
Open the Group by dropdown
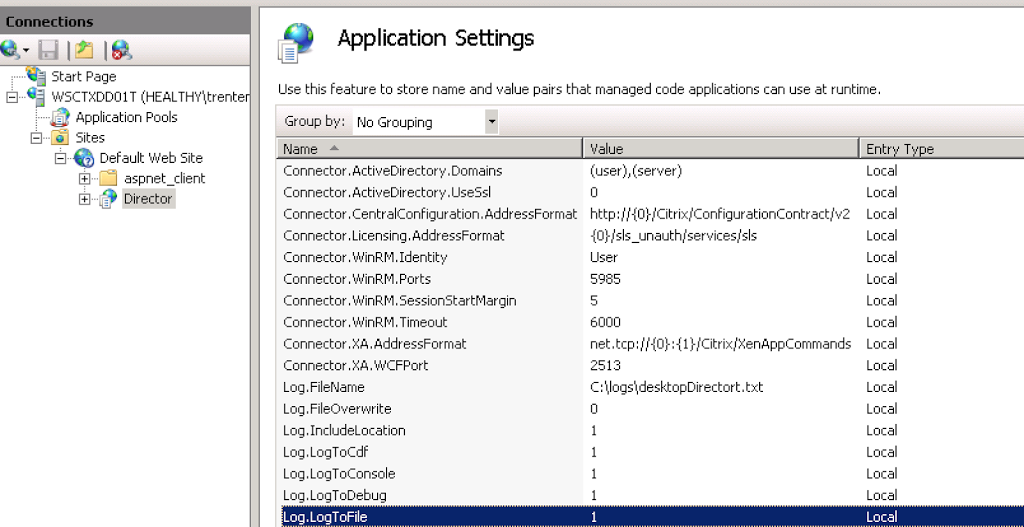click(491, 122)
